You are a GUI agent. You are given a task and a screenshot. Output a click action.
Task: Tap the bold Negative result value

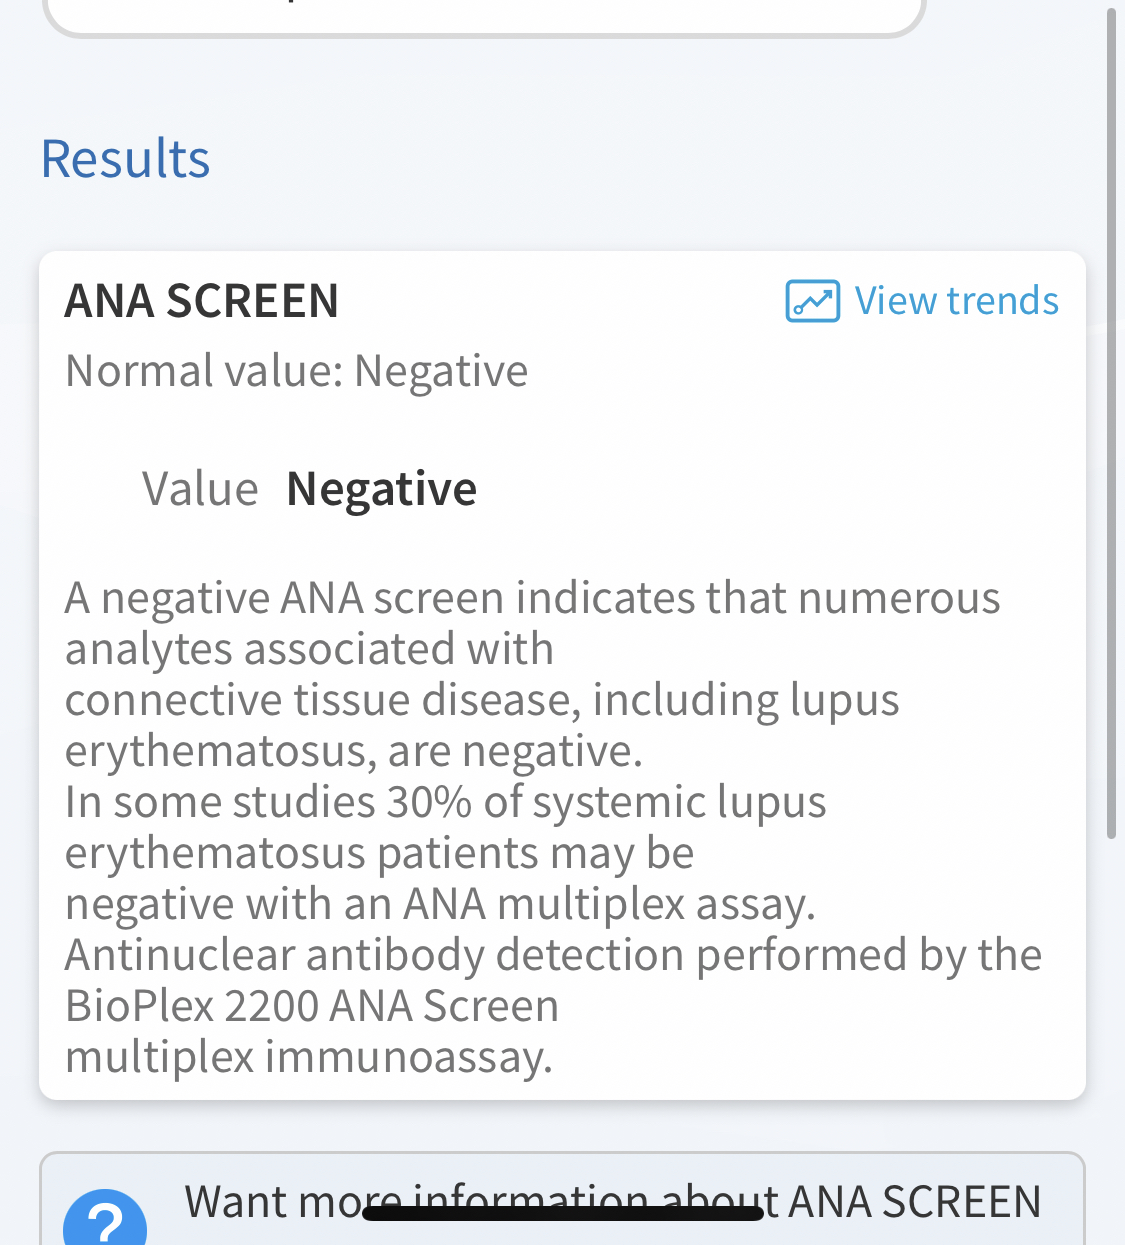(x=381, y=489)
